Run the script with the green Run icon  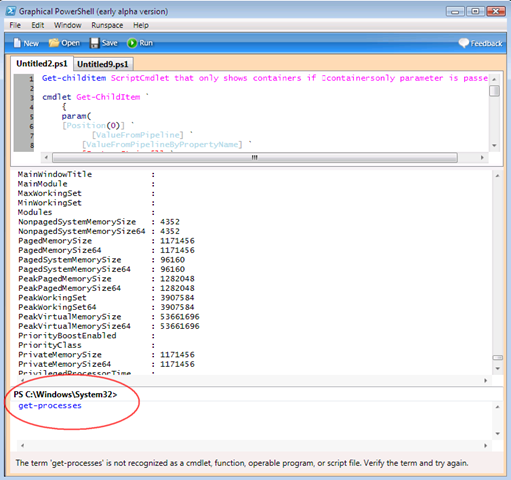pyautogui.click(x=132, y=43)
